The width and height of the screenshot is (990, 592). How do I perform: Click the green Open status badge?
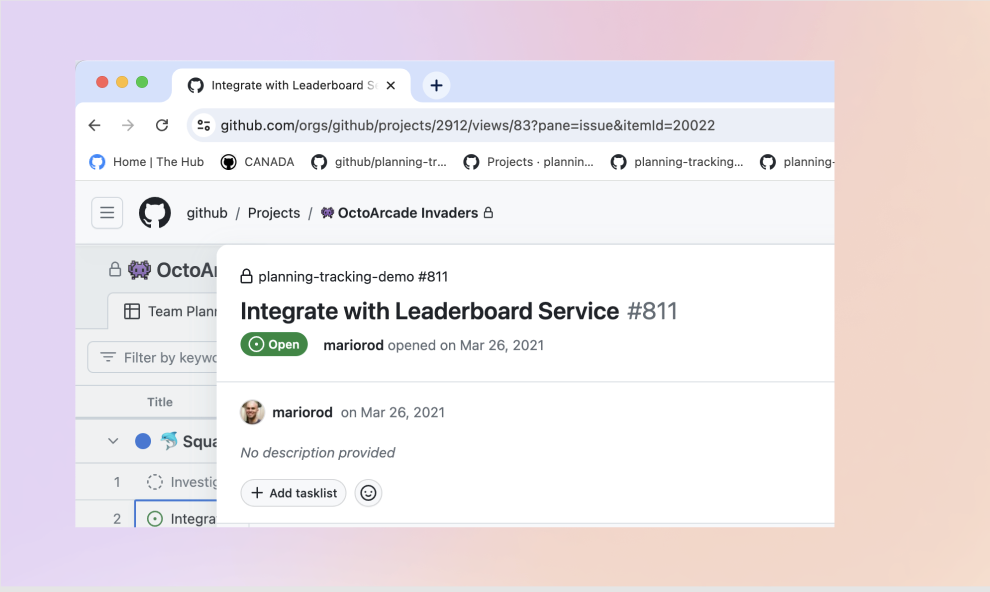tap(274, 344)
